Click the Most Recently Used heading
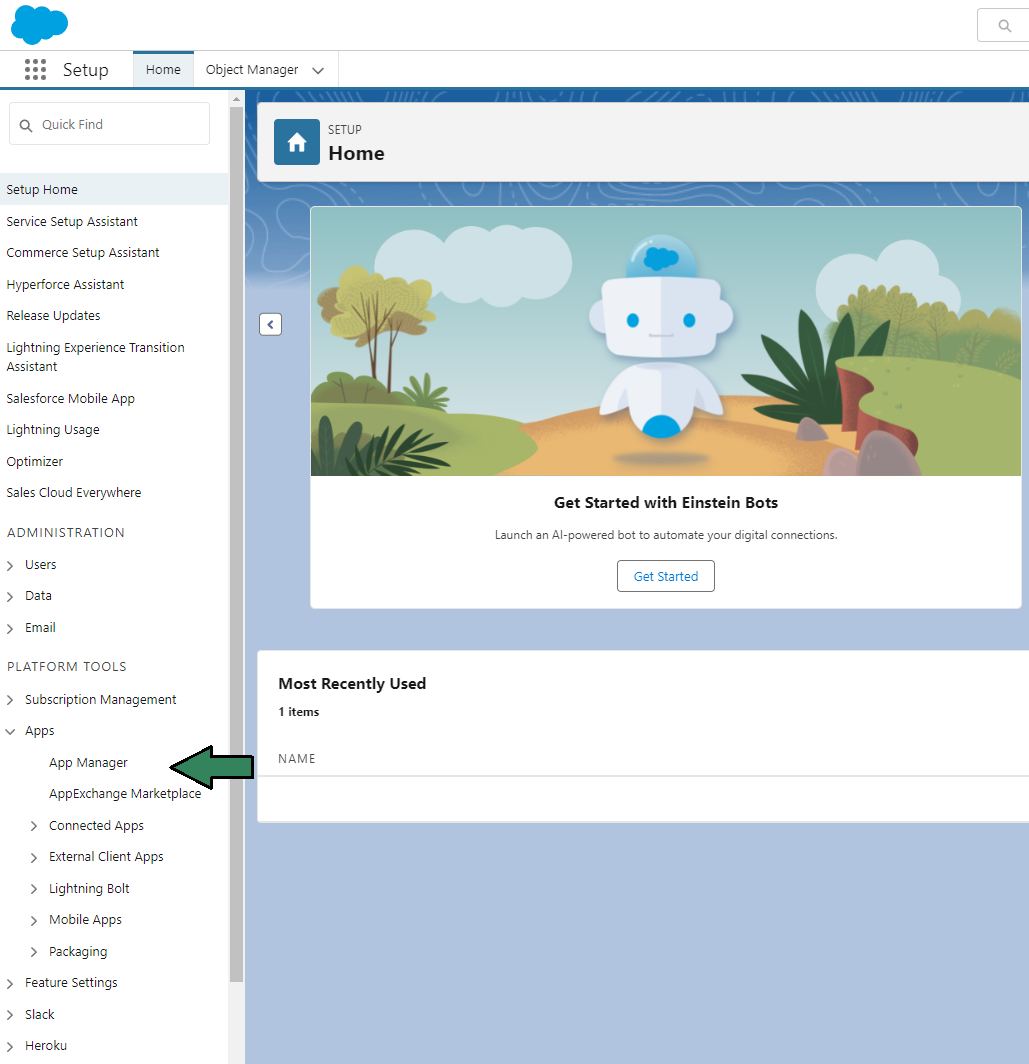Viewport: 1029px width, 1064px height. (352, 683)
